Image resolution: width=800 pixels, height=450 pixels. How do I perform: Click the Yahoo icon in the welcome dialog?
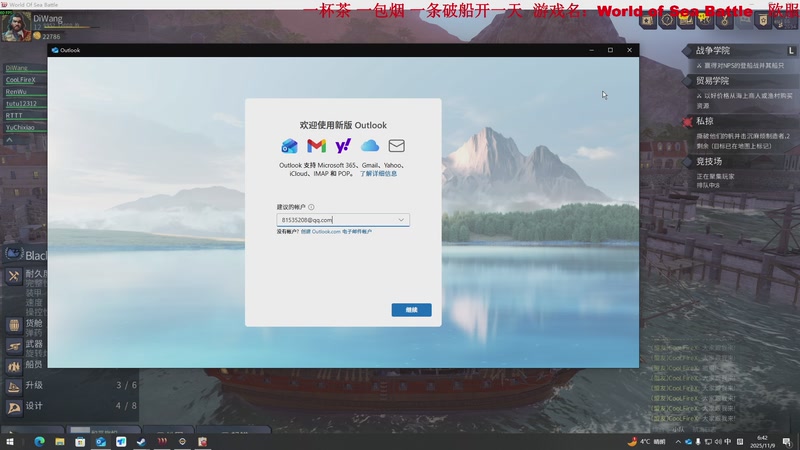tap(343, 146)
